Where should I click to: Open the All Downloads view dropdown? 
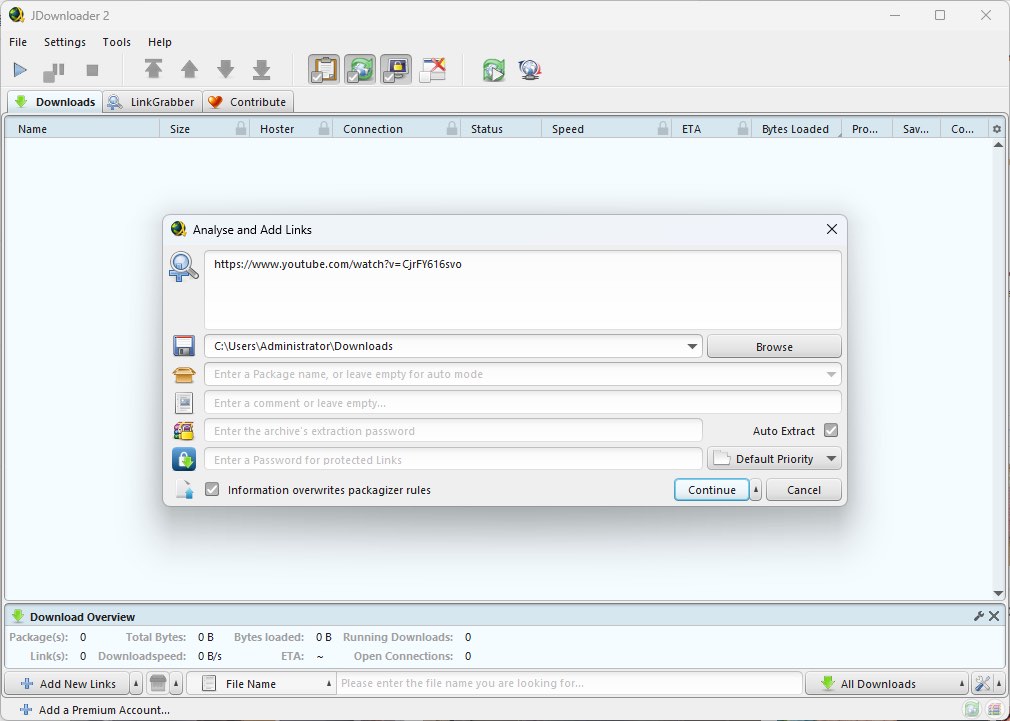886,684
